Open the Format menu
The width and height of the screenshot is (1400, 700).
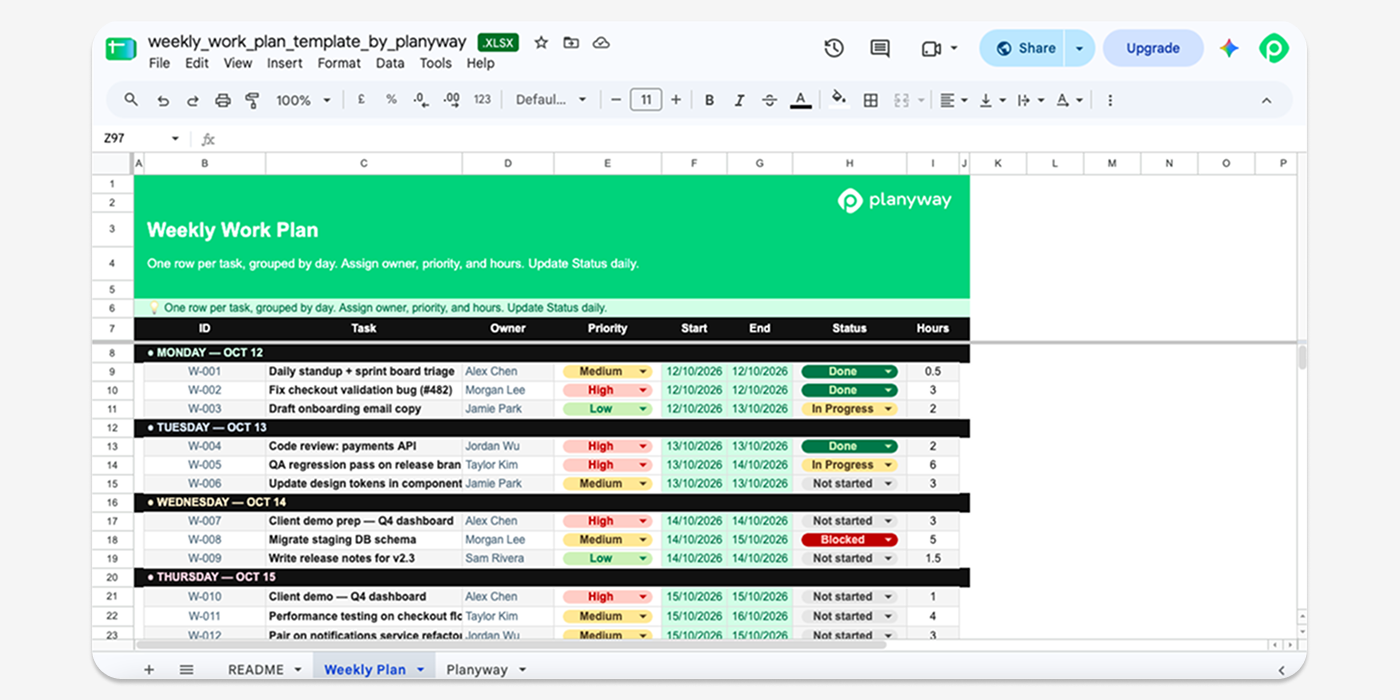[x=339, y=63]
